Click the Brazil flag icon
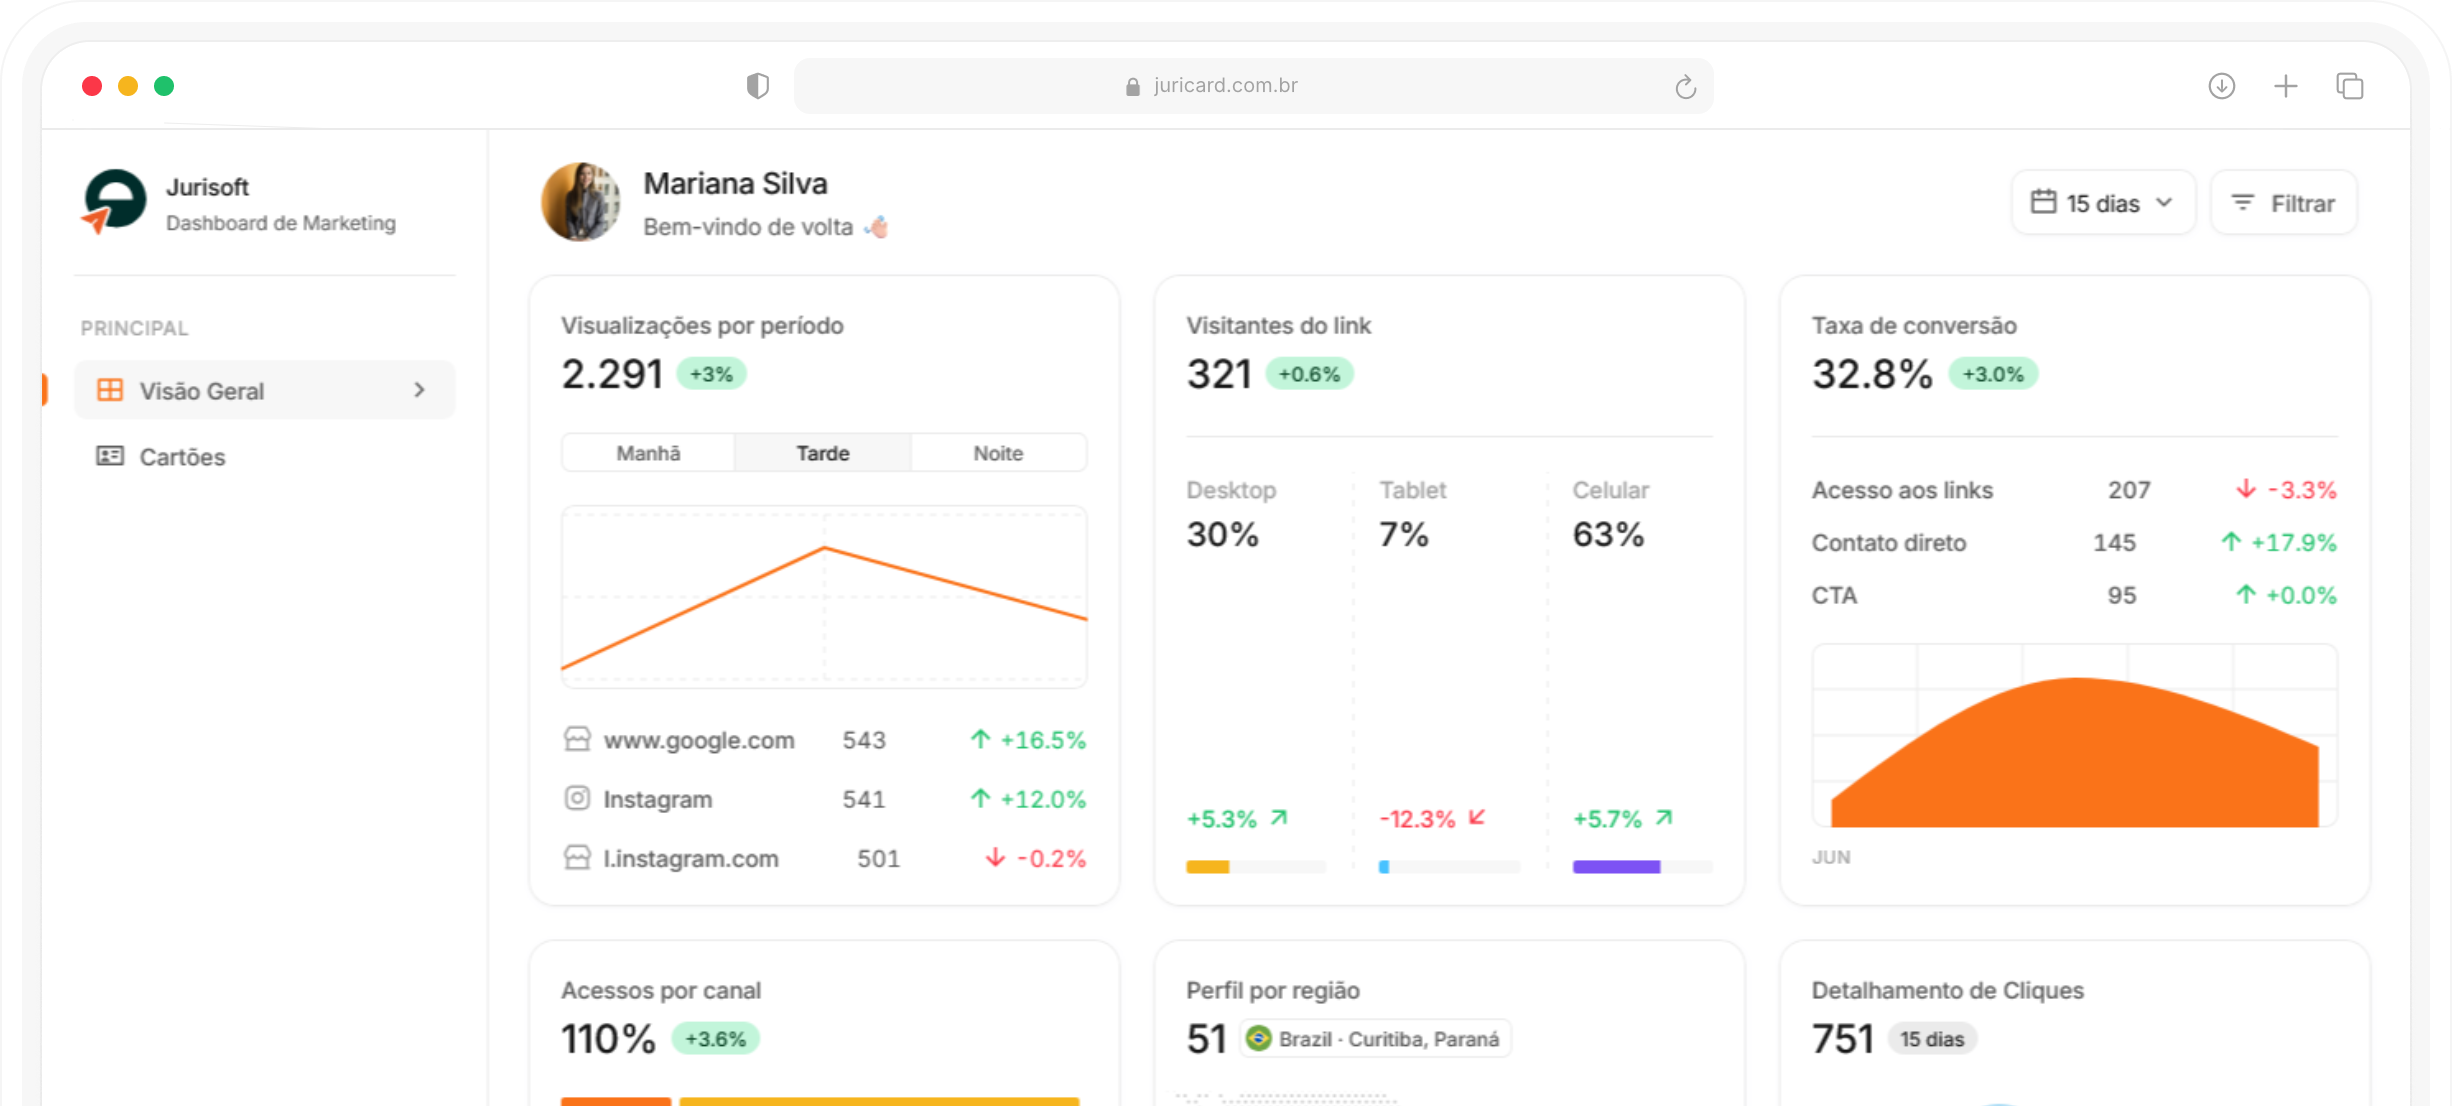 [x=1259, y=1038]
